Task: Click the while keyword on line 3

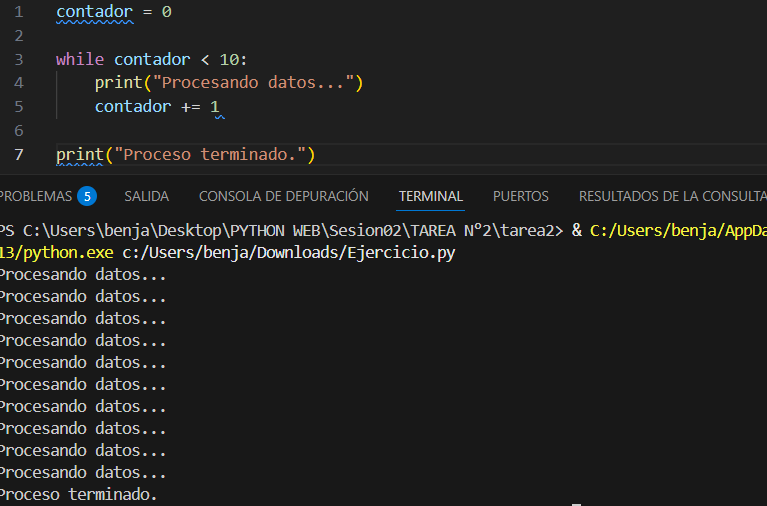Action: tap(80, 59)
